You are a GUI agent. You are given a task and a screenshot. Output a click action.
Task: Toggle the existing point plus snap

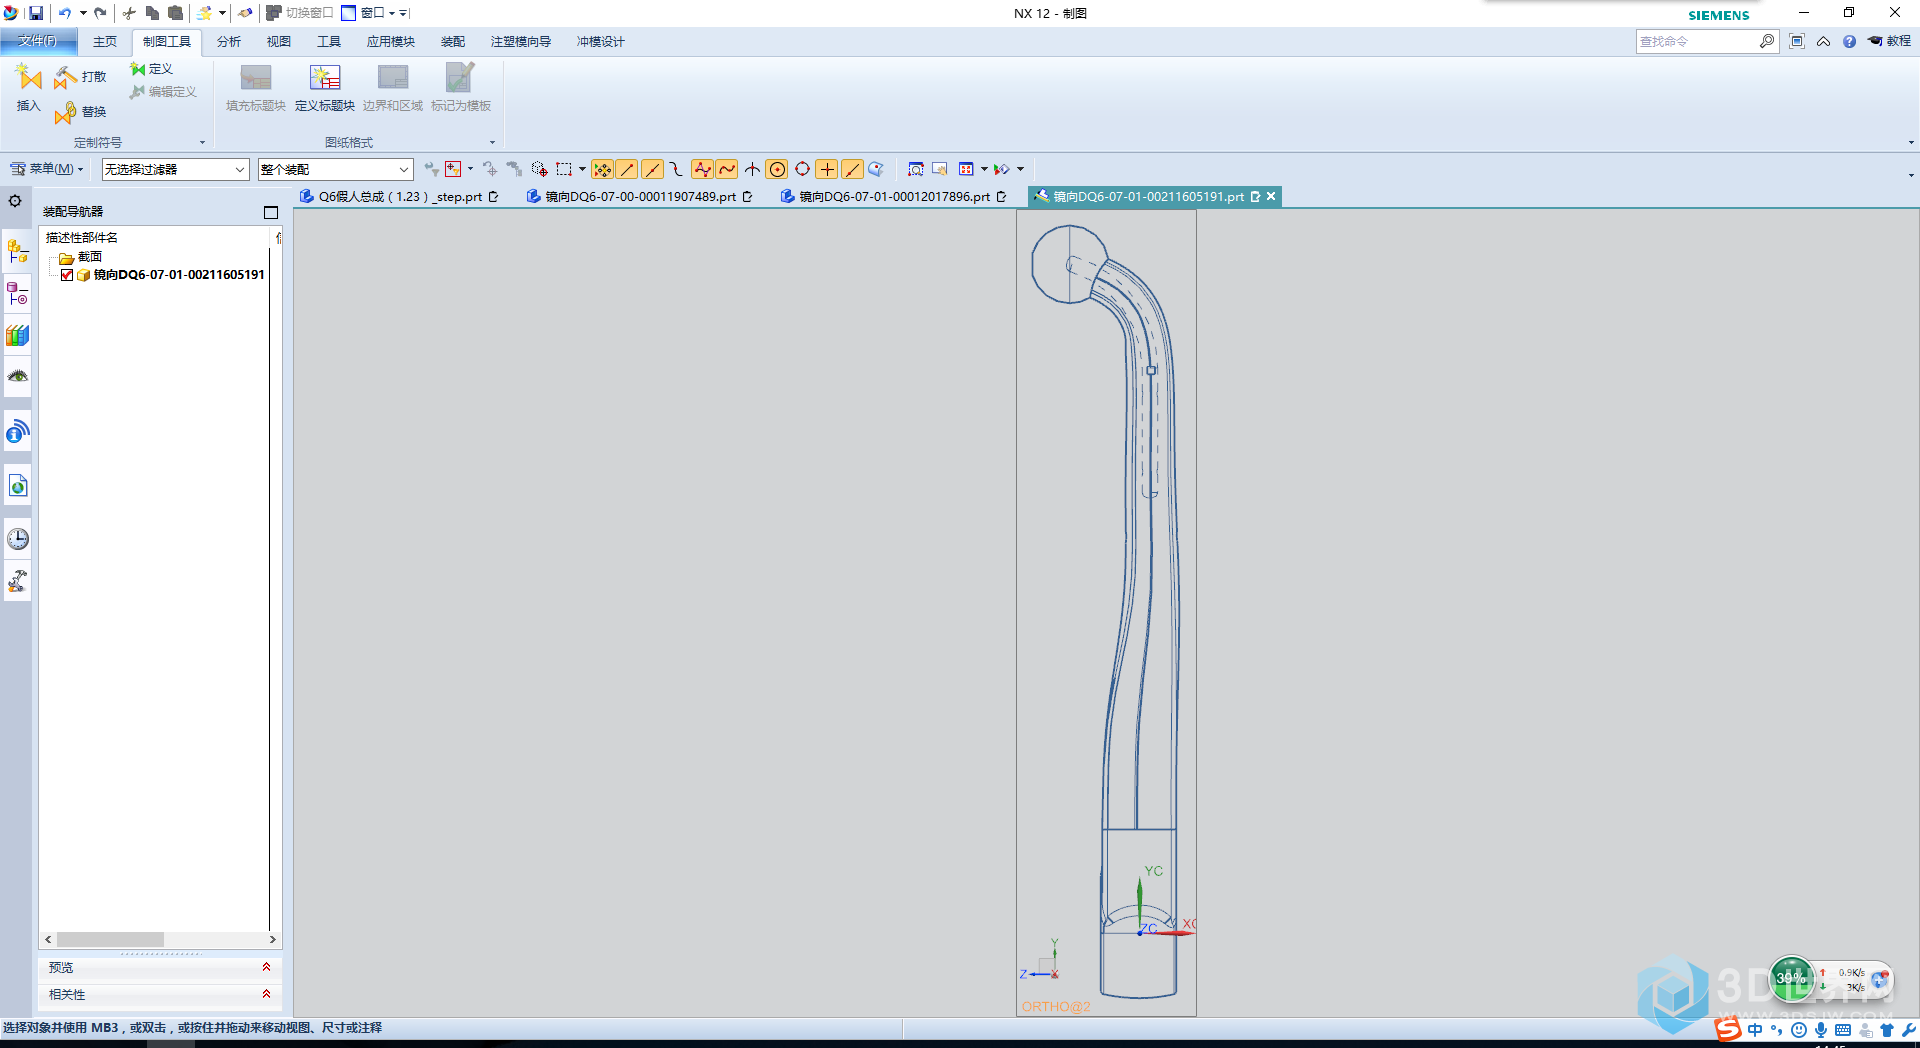[x=827, y=169]
